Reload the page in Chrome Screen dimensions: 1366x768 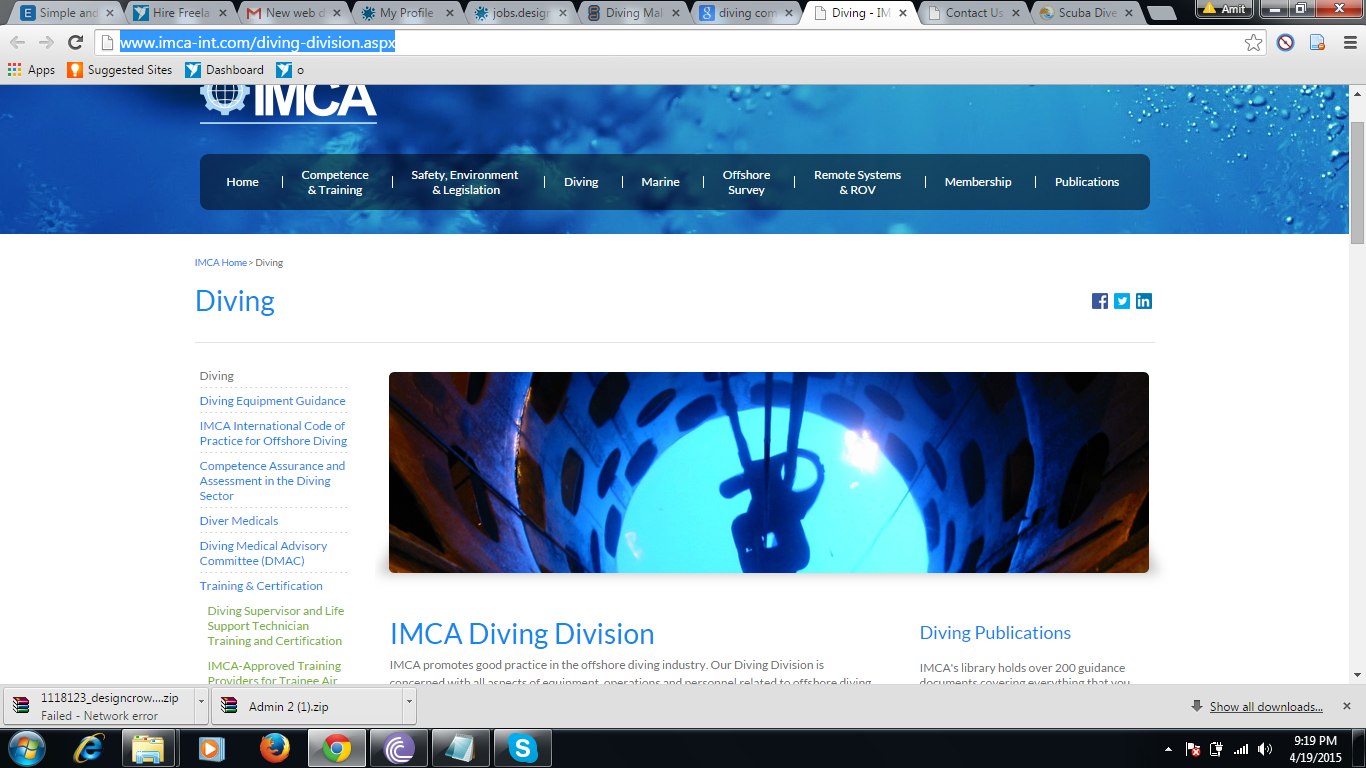pyautogui.click(x=75, y=42)
